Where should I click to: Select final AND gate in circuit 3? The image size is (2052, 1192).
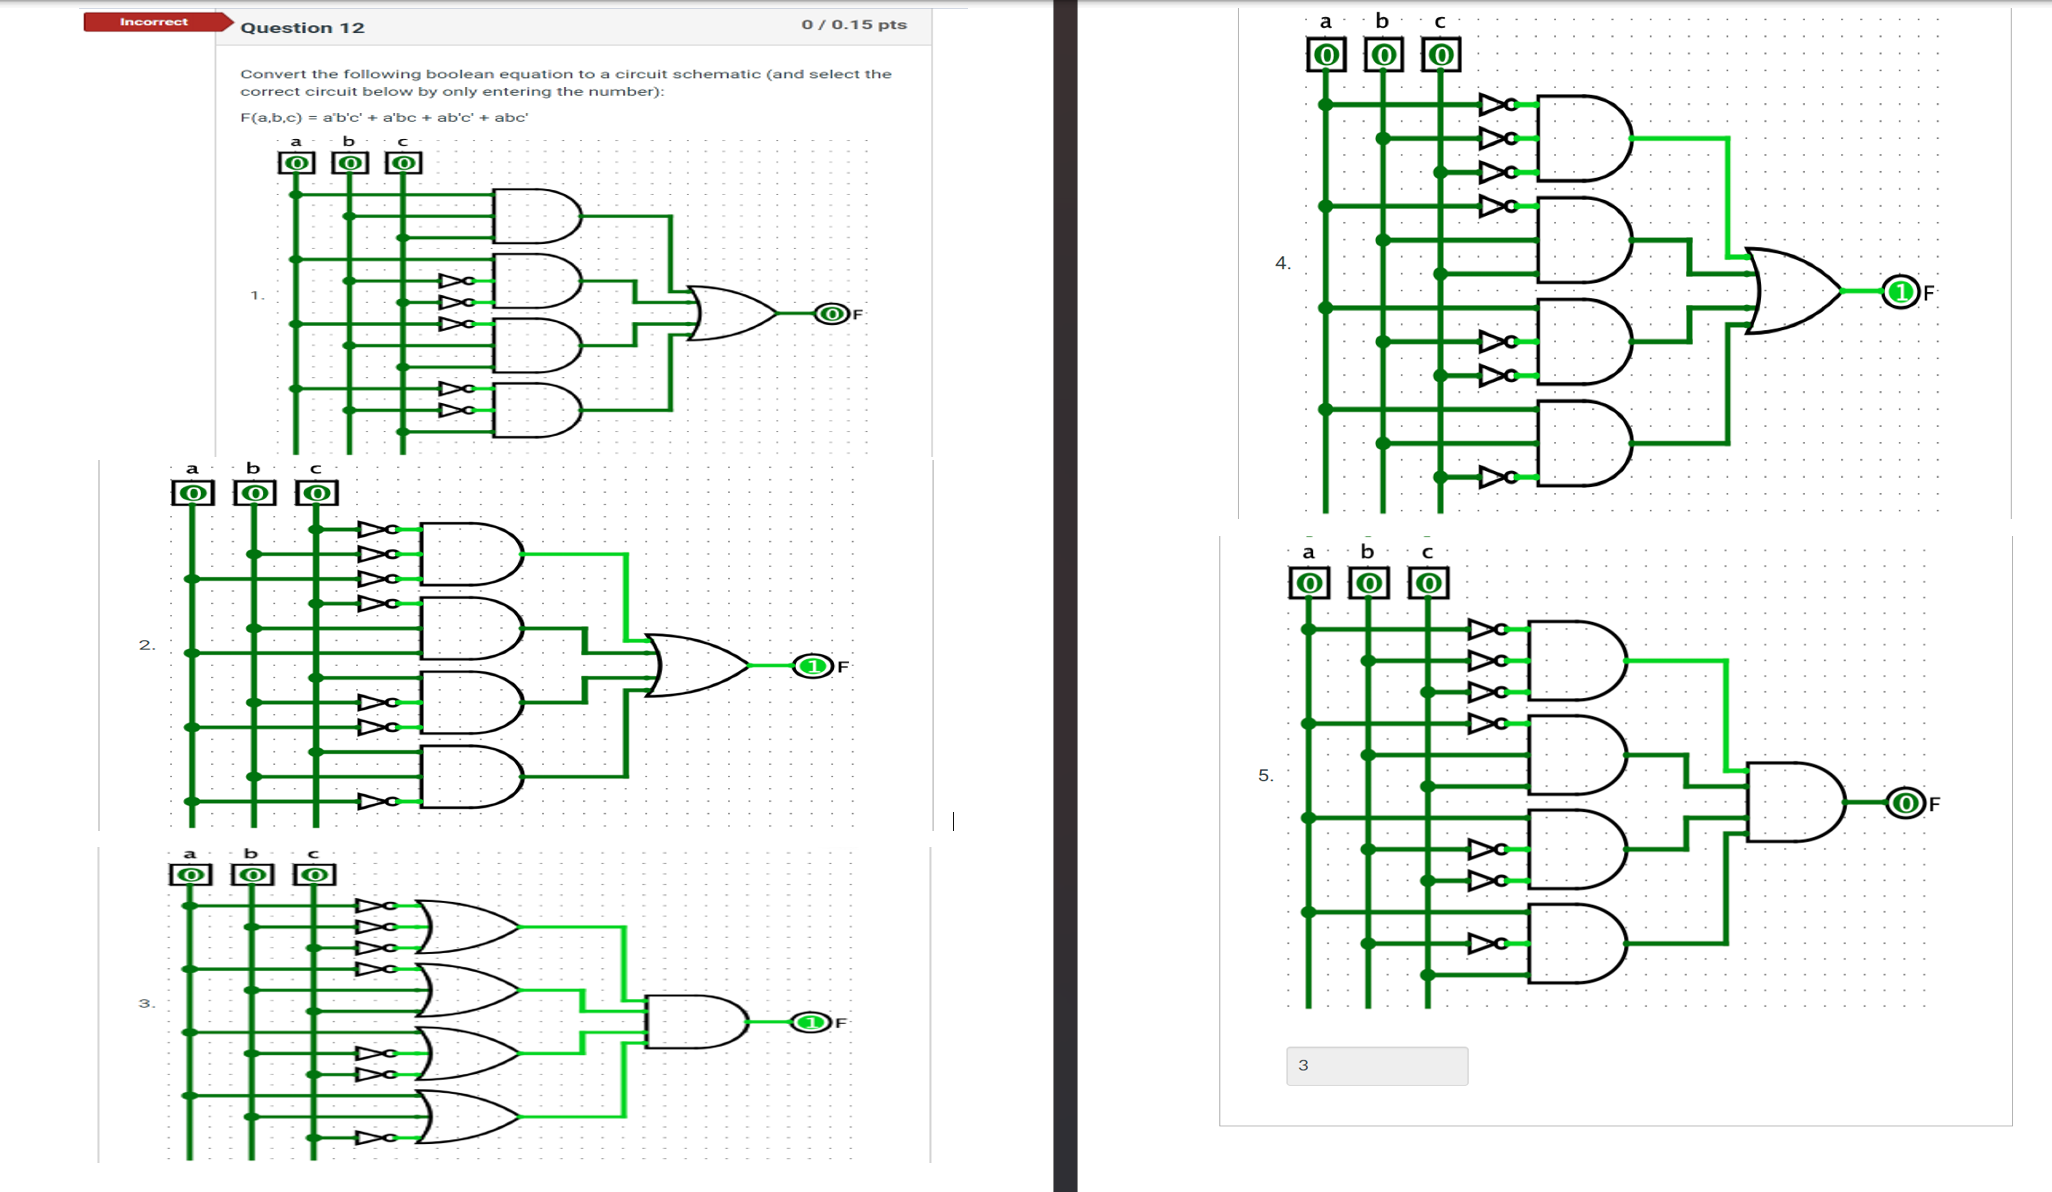point(695,1021)
